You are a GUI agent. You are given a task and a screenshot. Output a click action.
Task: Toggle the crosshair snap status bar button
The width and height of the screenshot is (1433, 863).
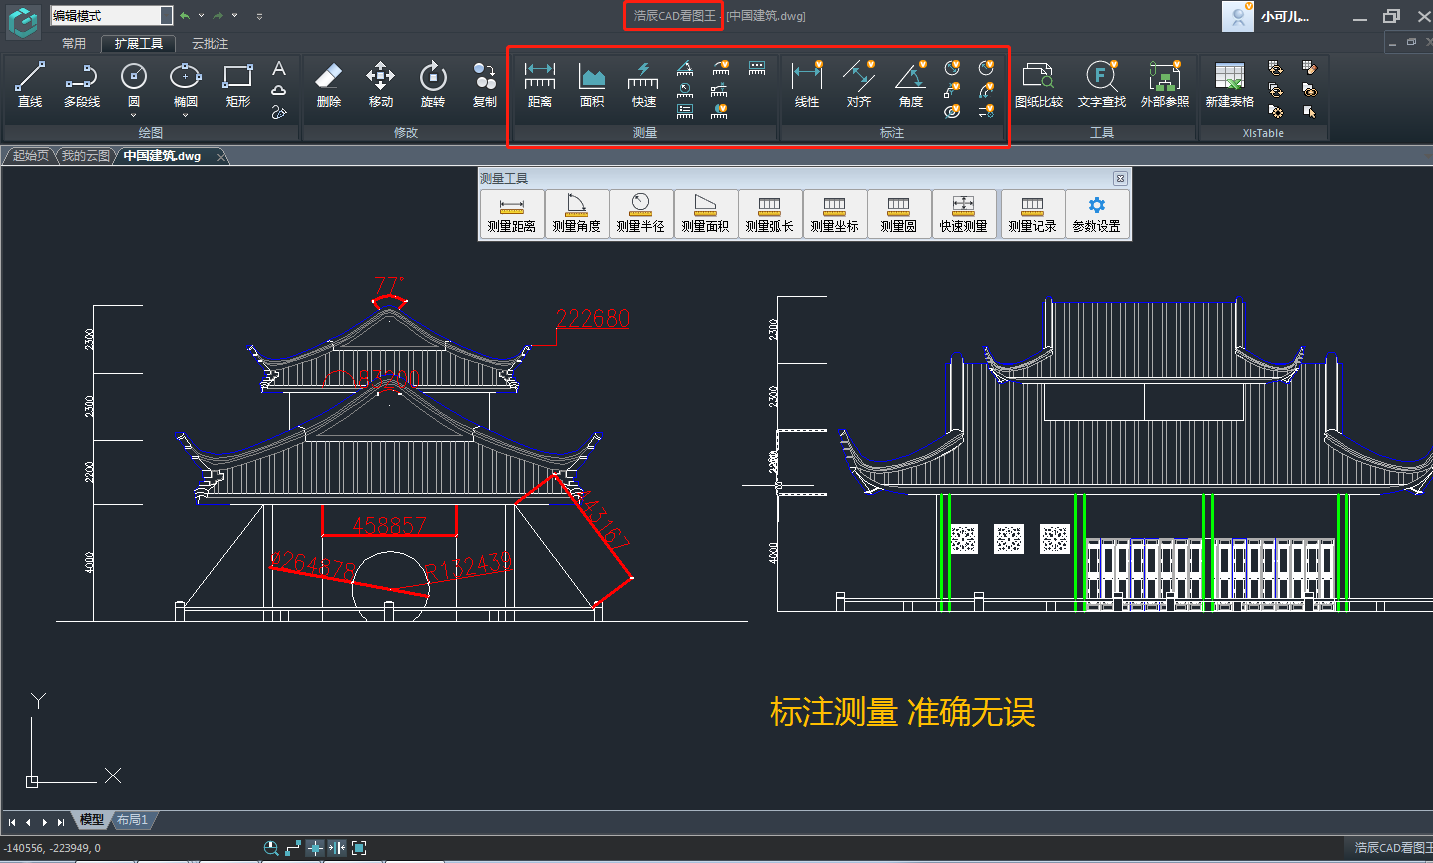[x=315, y=848]
